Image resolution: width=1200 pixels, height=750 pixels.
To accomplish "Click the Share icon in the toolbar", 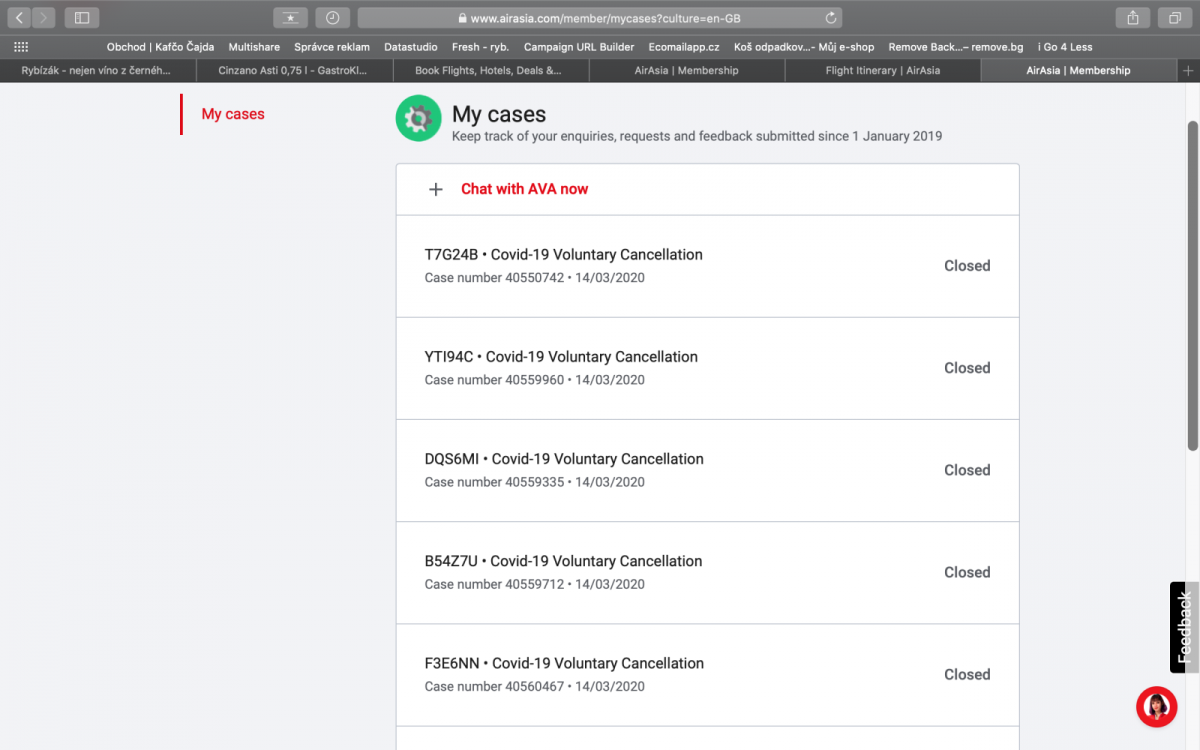I will pos(1132,18).
